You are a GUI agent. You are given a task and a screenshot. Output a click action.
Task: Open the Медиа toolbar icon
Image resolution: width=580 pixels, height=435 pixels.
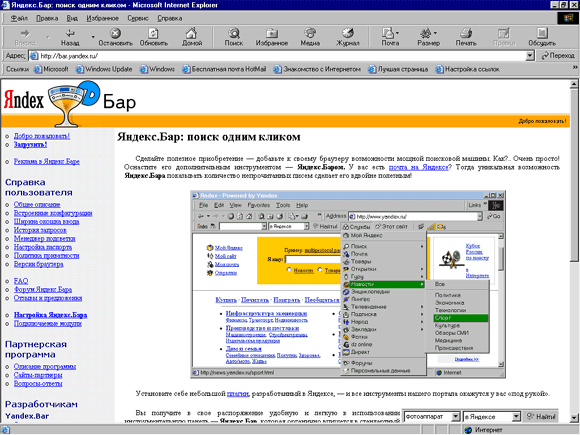tap(310, 33)
